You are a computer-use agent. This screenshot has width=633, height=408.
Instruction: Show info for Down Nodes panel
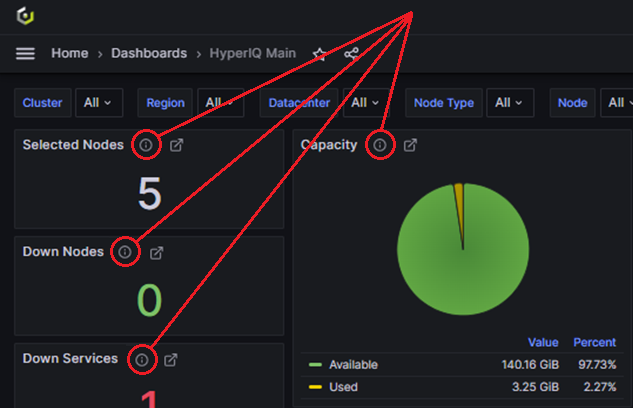[x=125, y=252]
